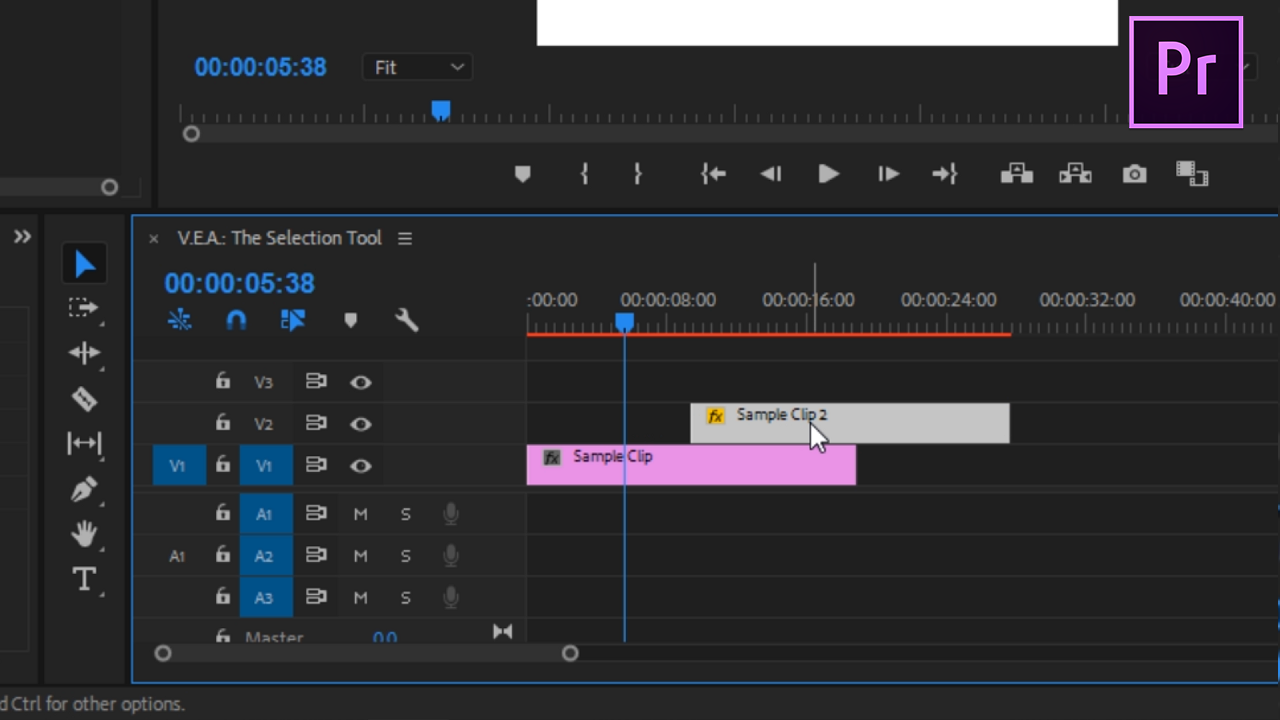Select the Slip tool
The width and height of the screenshot is (1280, 720).
pos(84,443)
